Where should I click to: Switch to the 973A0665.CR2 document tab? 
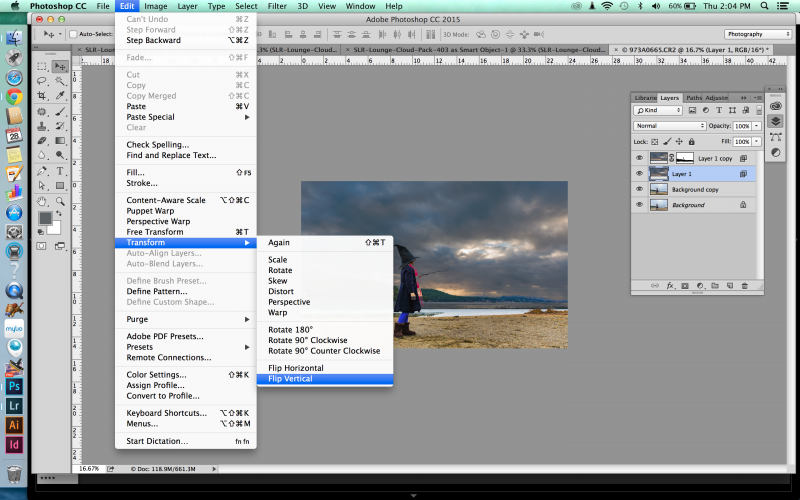click(691, 49)
